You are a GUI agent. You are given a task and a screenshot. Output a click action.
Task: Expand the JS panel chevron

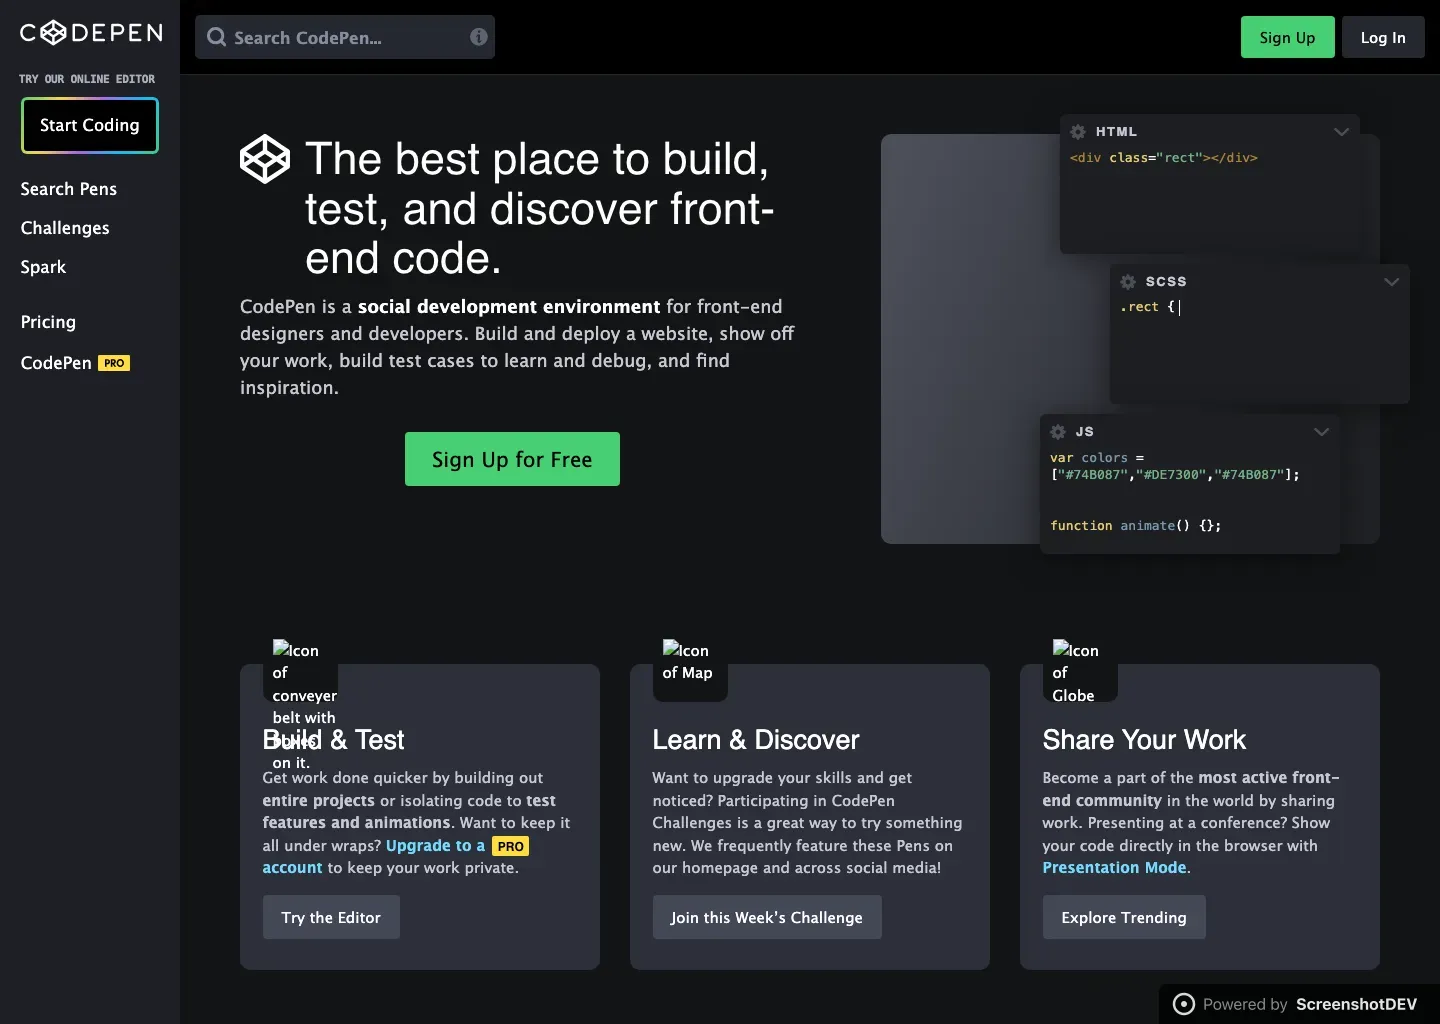click(1322, 432)
